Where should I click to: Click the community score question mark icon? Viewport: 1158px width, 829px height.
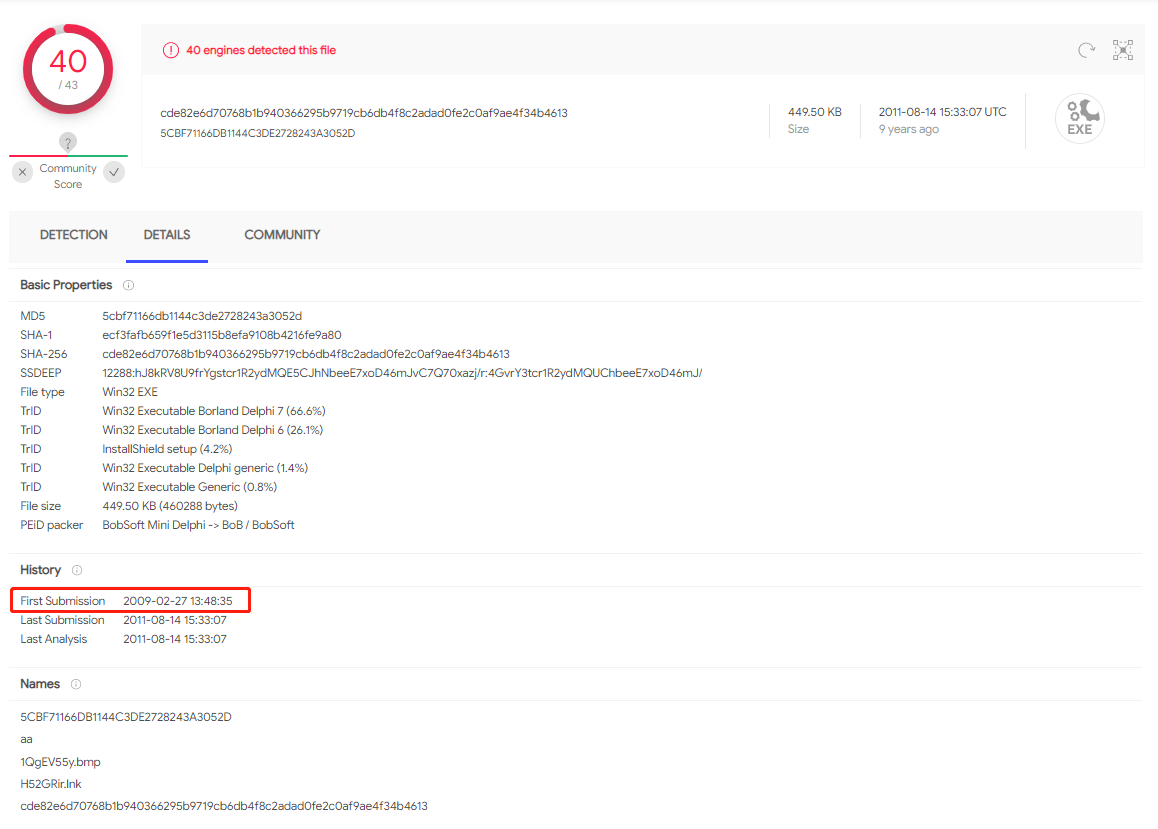click(x=68, y=142)
